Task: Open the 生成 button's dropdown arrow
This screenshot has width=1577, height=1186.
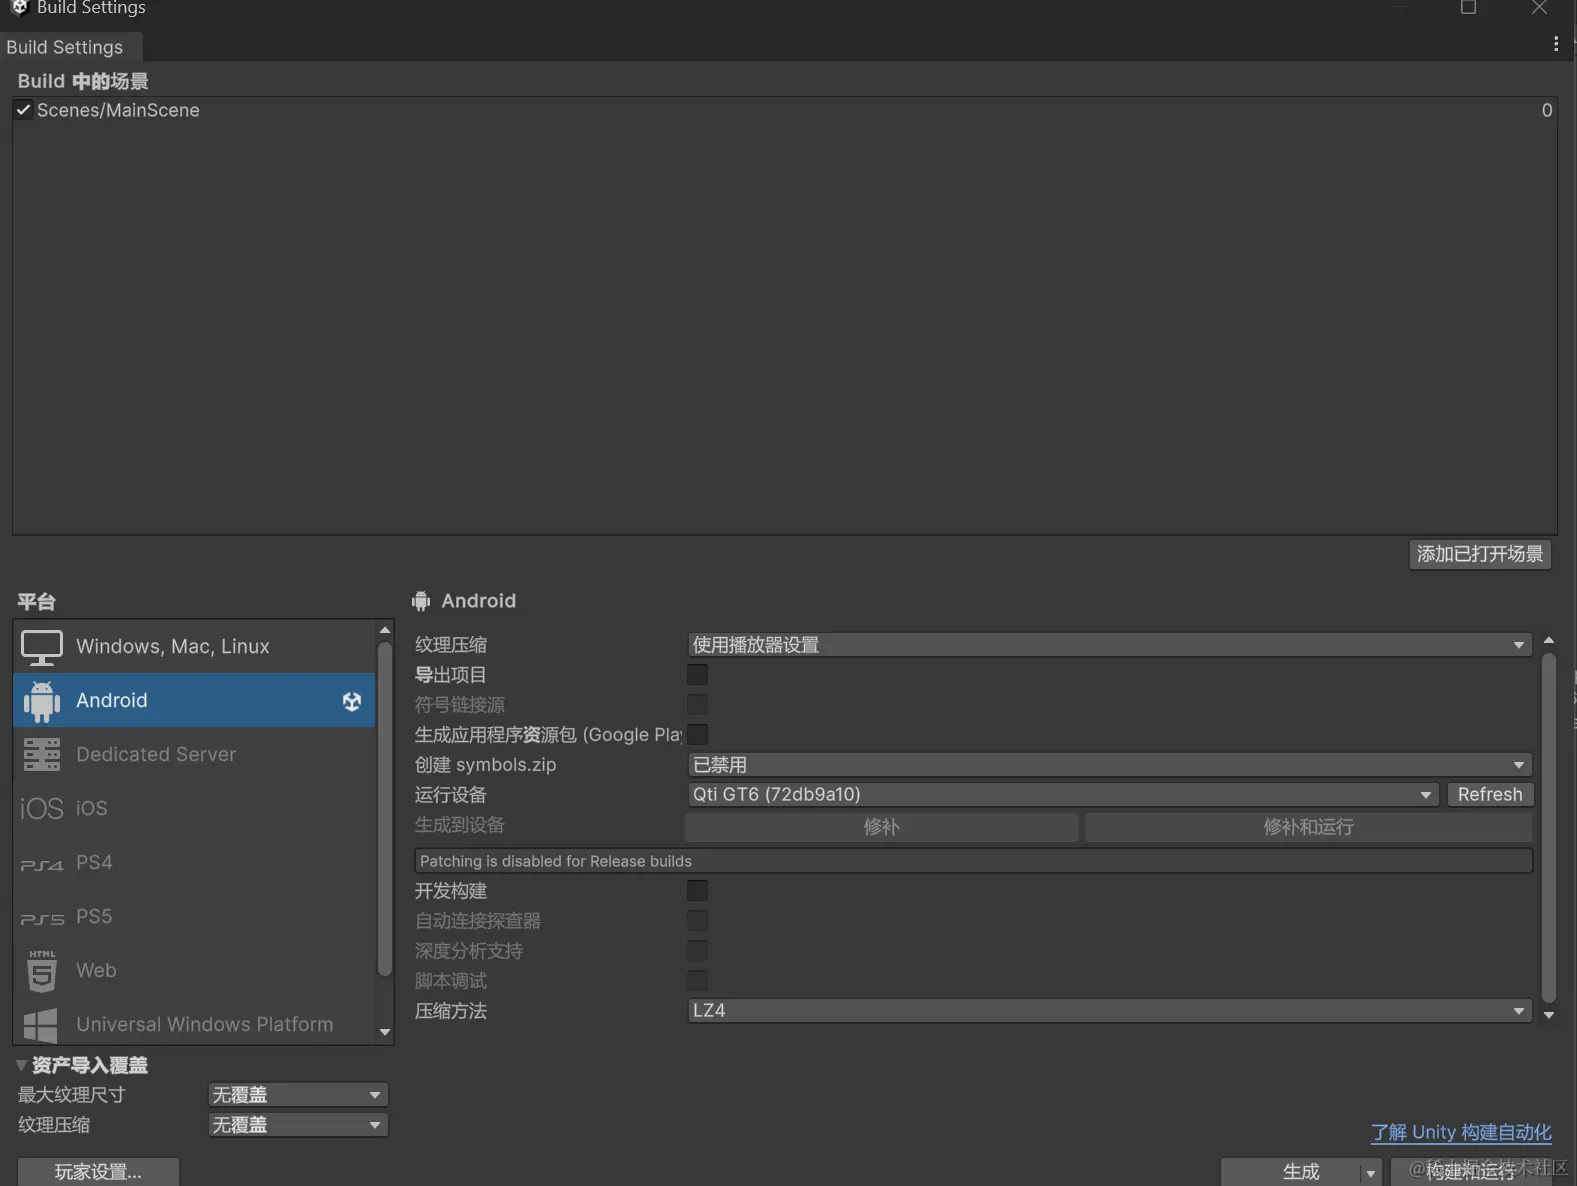Action: [x=1370, y=1172]
